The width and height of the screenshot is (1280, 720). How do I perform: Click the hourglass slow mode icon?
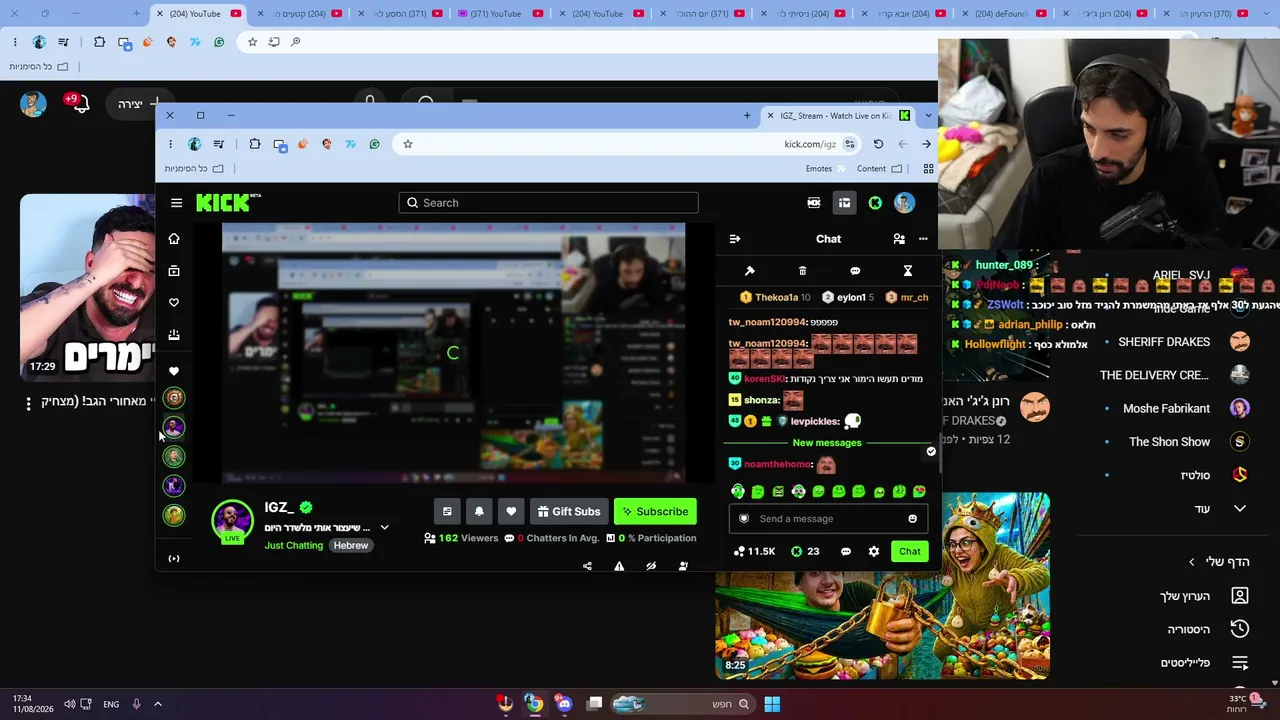(x=908, y=271)
